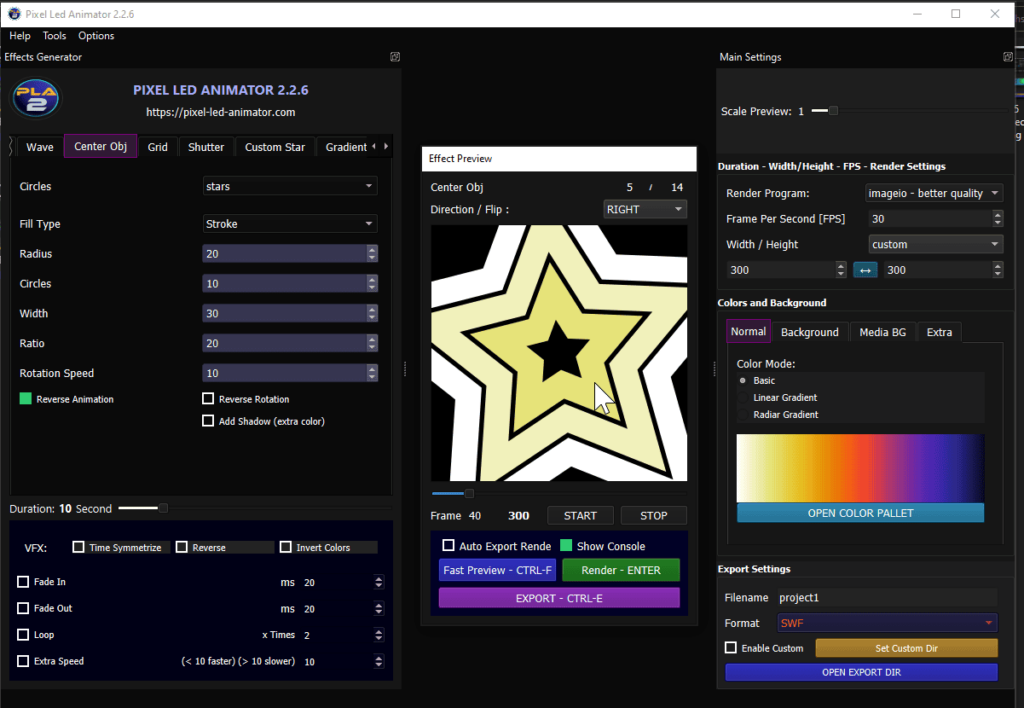
Task: Switch to the Shutter effect tab
Action: (205, 146)
